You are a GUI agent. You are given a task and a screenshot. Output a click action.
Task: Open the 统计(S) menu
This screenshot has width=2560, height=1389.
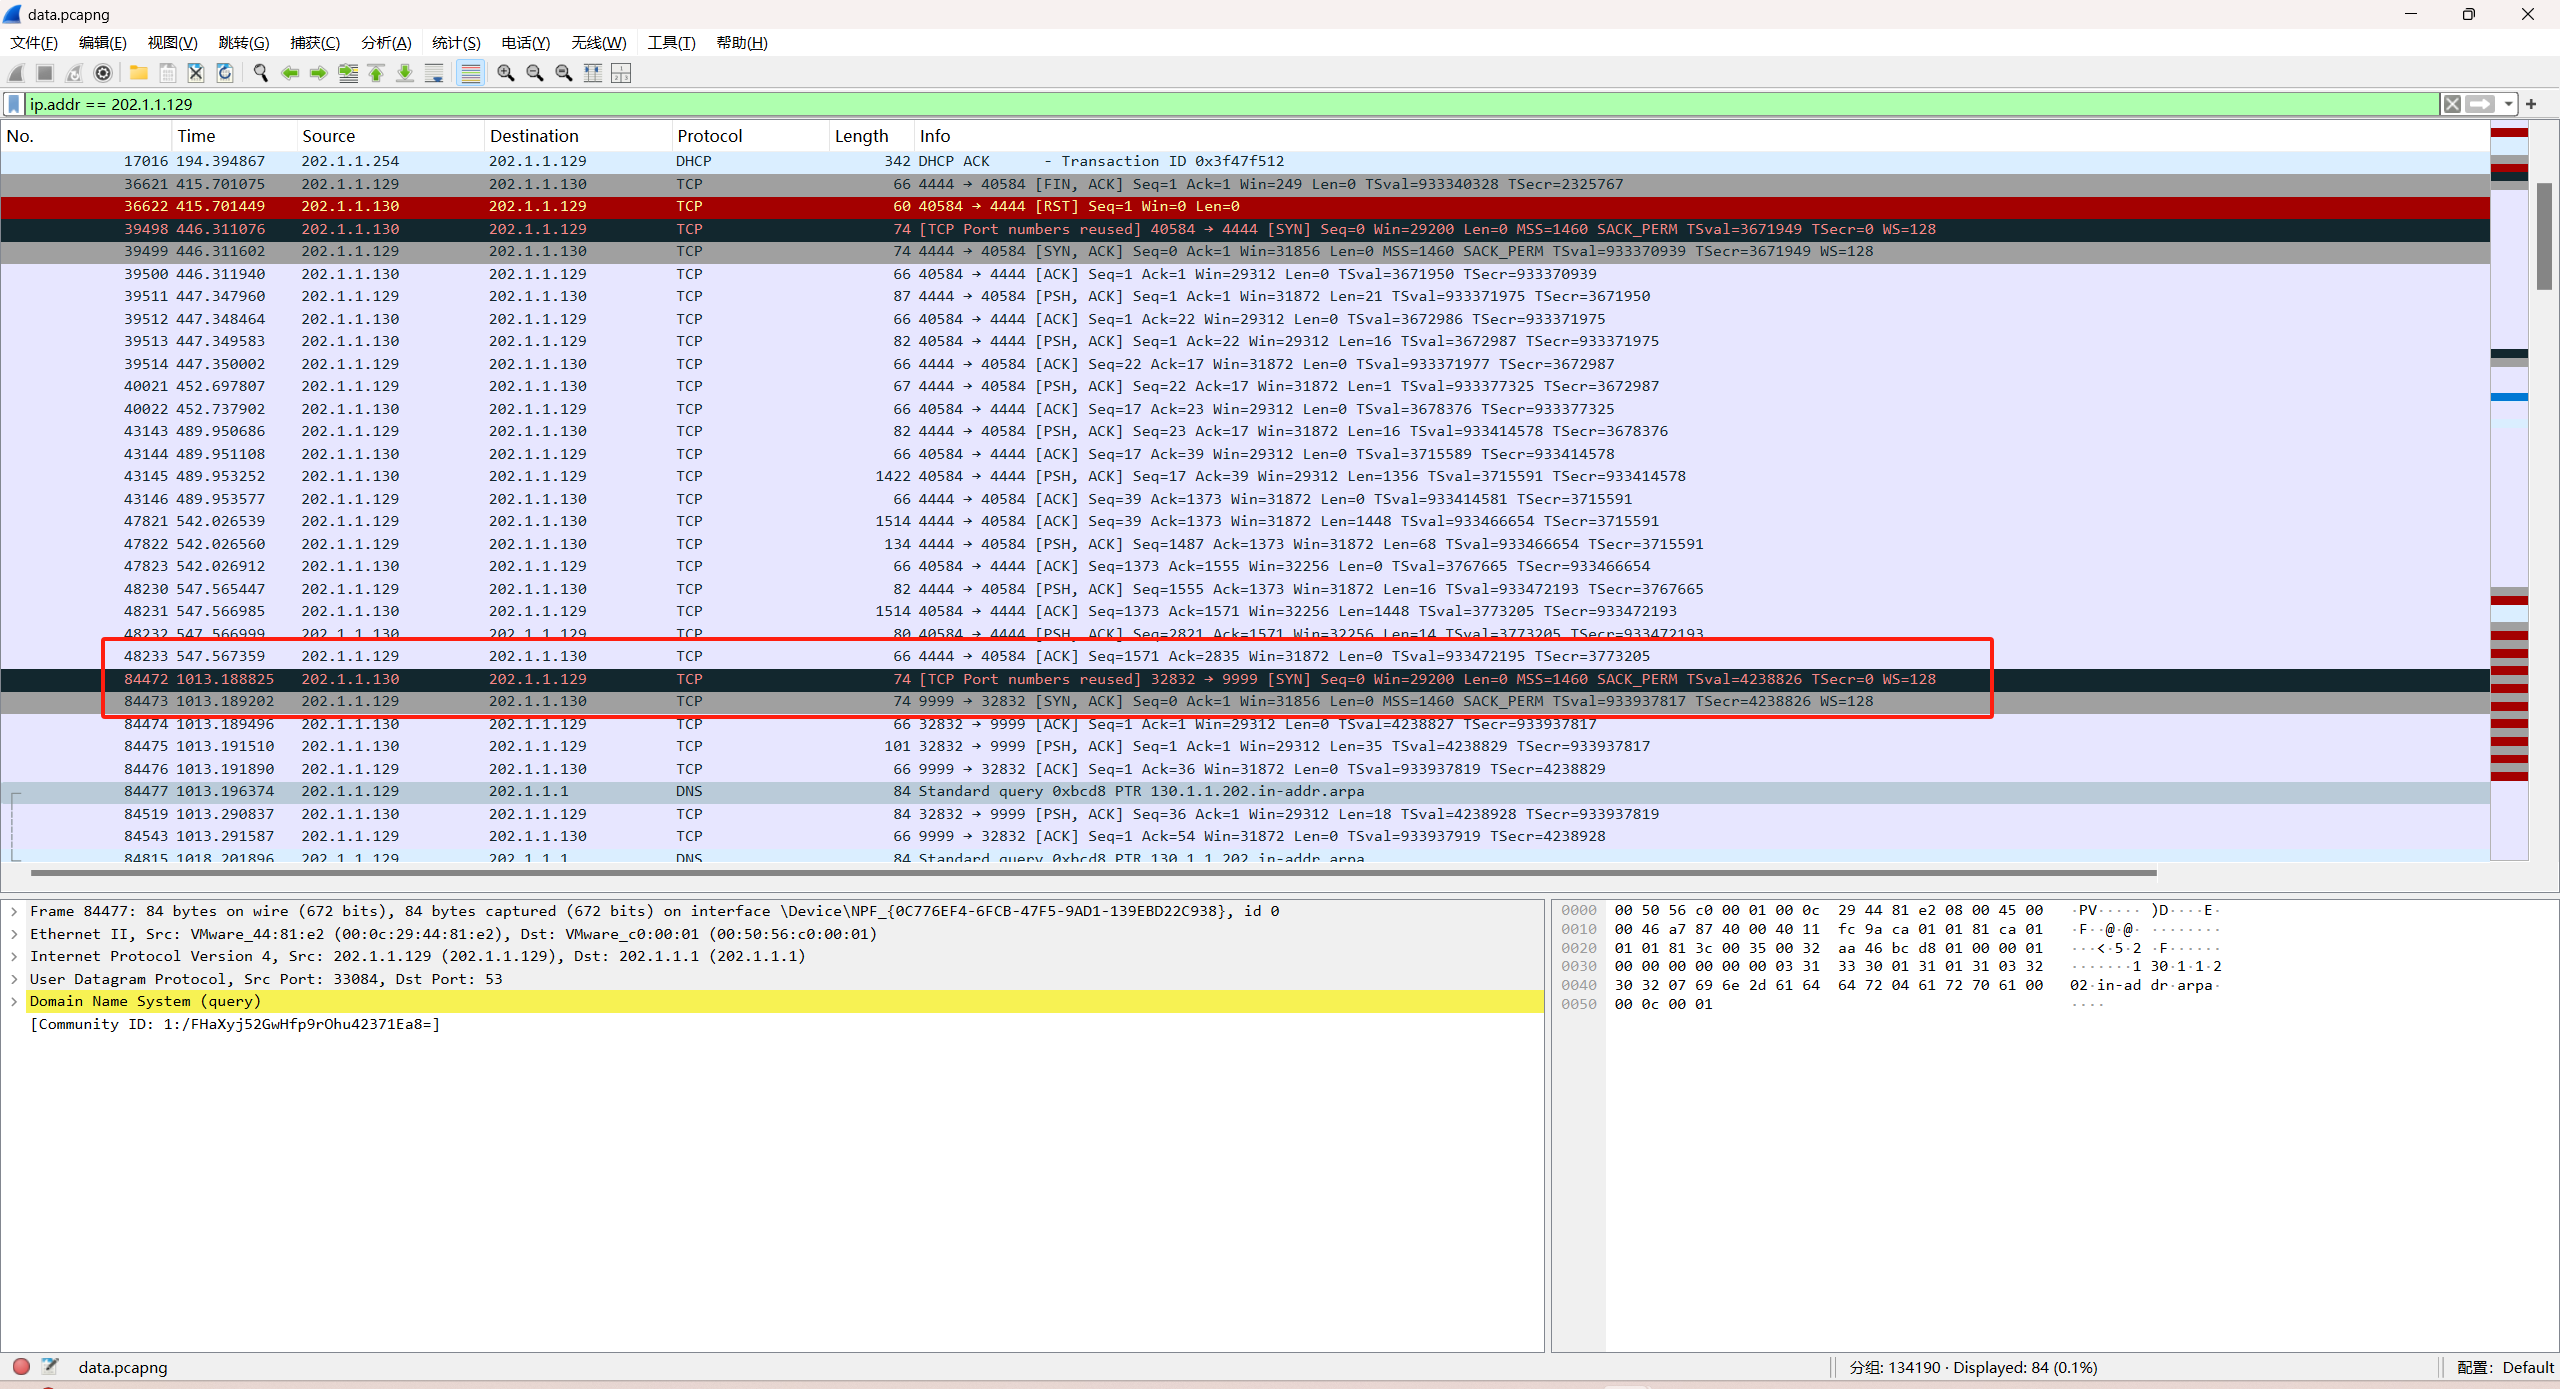pyautogui.click(x=456, y=43)
